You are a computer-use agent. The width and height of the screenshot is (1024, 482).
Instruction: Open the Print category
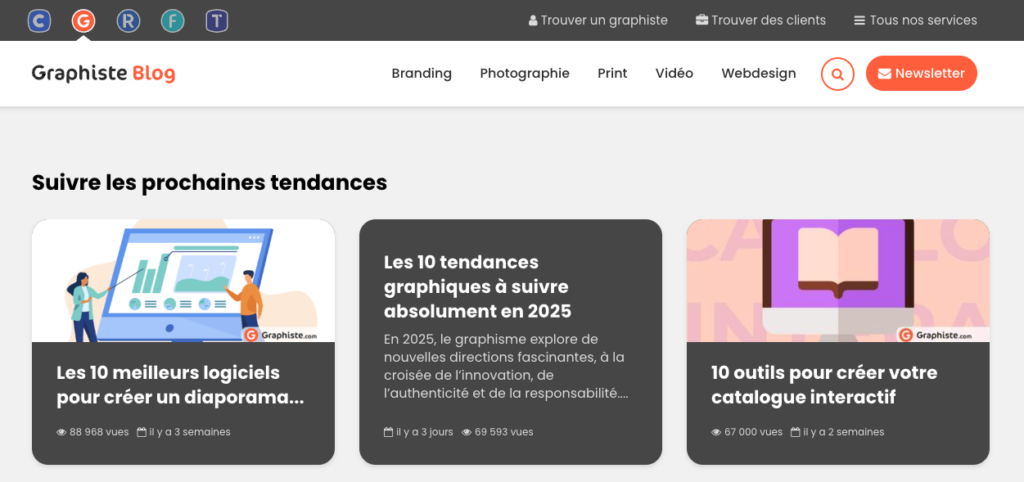coord(612,74)
